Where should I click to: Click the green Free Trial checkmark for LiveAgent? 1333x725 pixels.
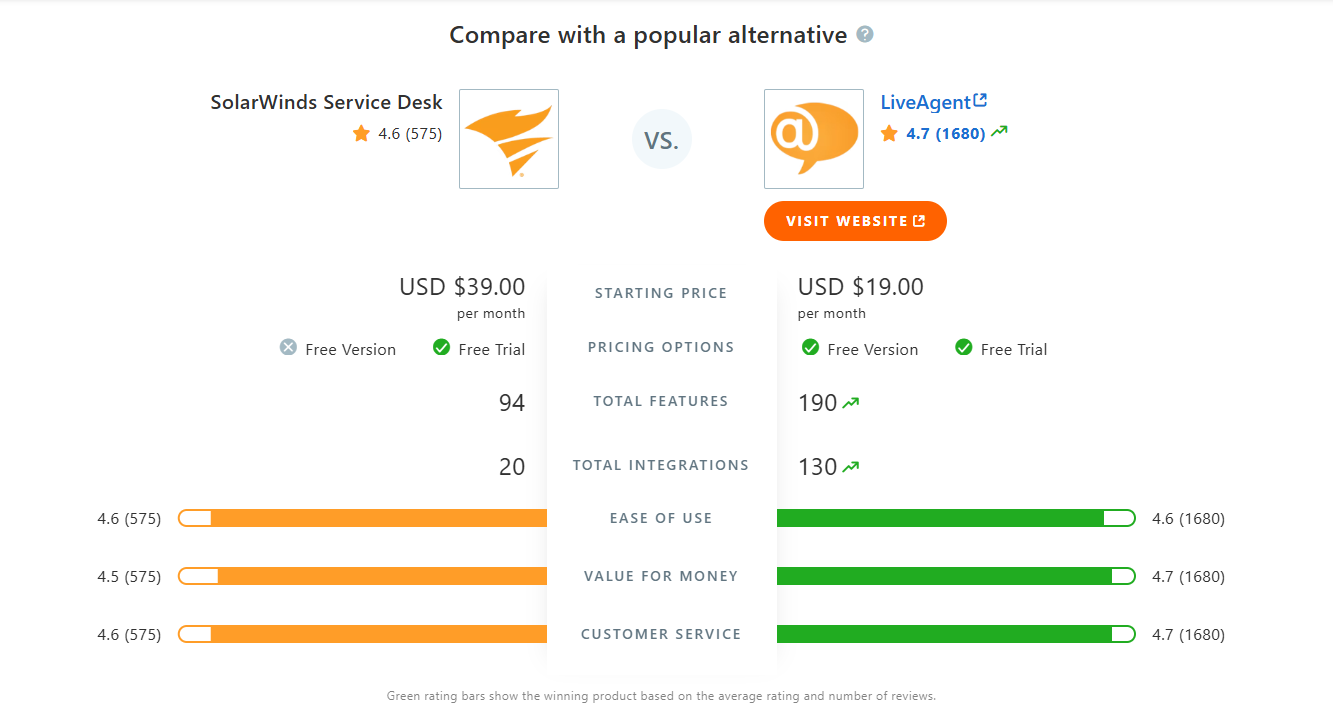[963, 348]
